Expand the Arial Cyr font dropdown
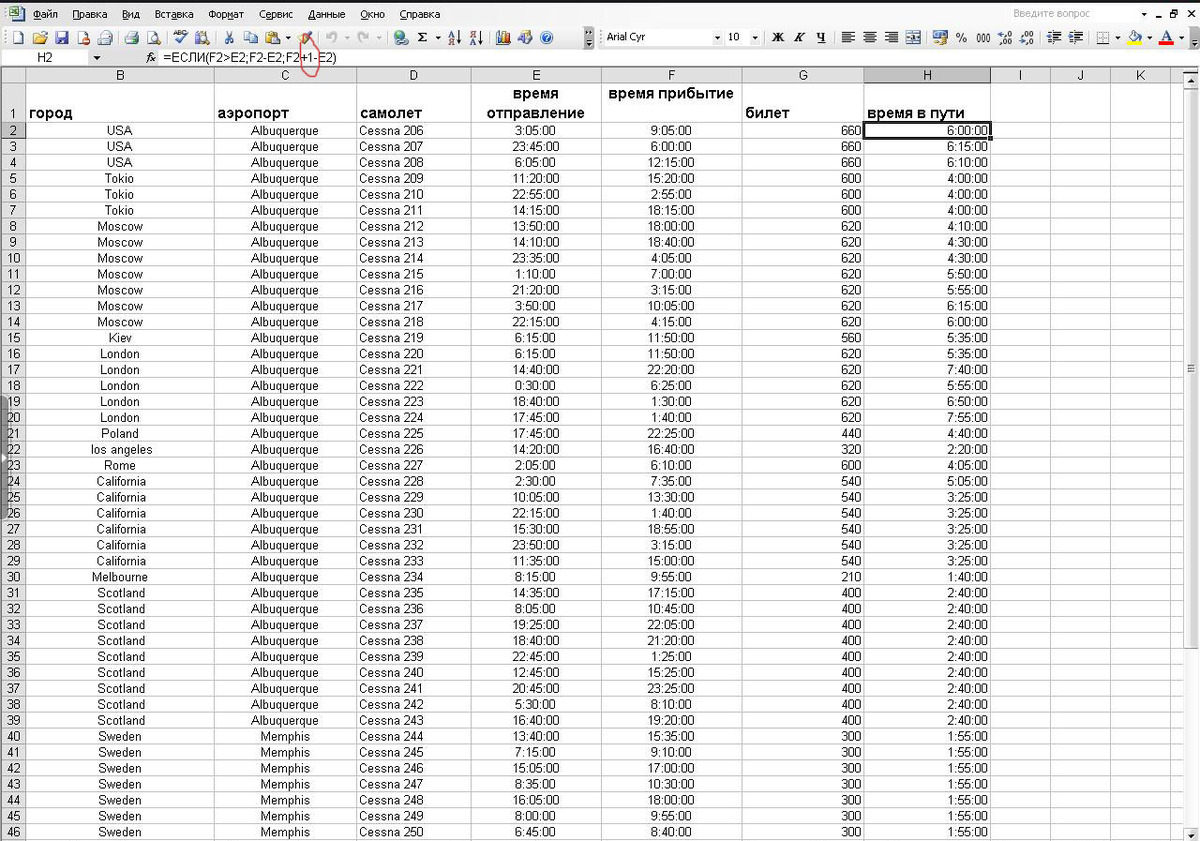This screenshot has height=841, width=1200. (717, 37)
